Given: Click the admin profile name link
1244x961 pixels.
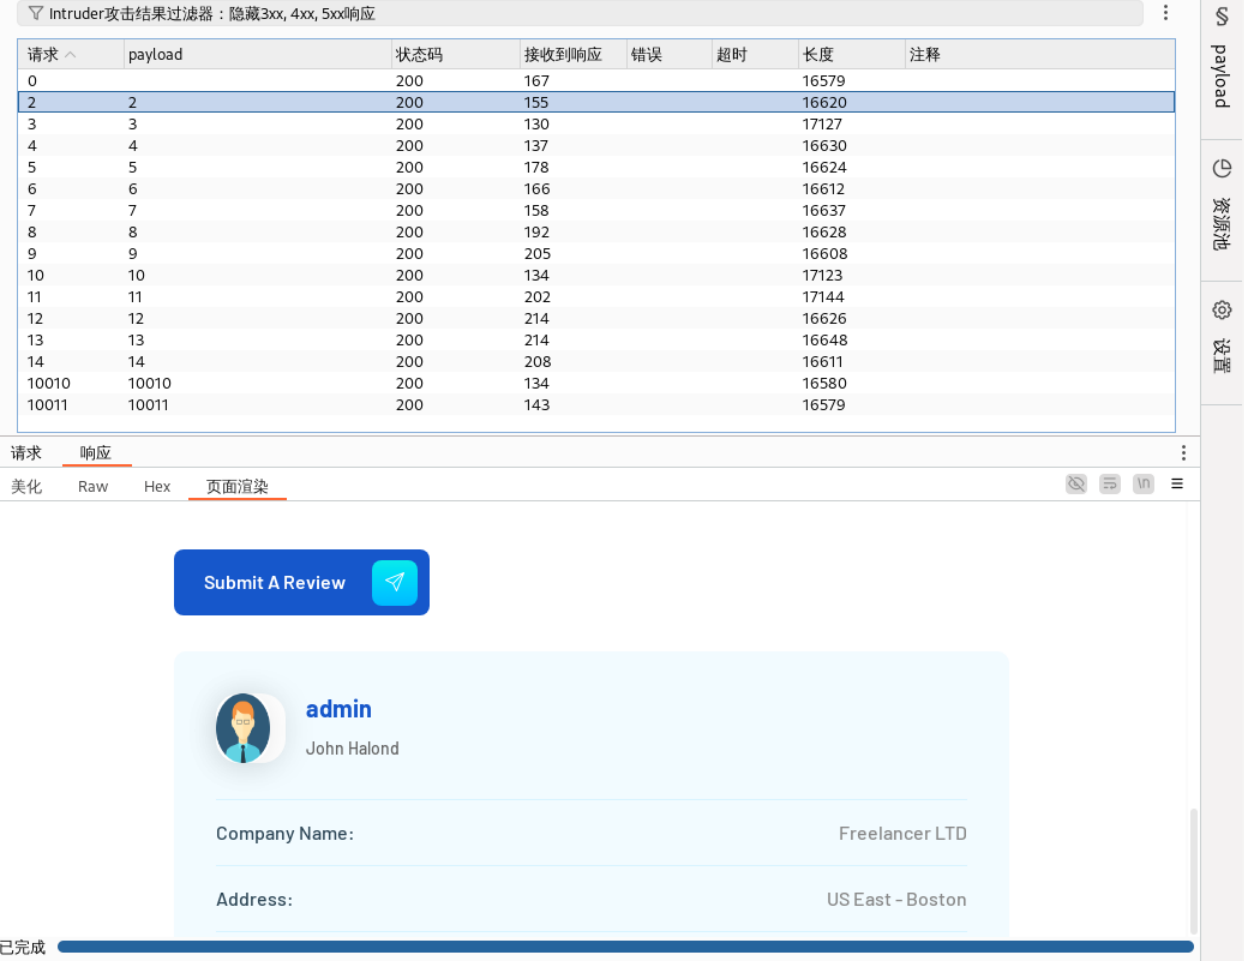Looking at the screenshot, I should (x=338, y=709).
